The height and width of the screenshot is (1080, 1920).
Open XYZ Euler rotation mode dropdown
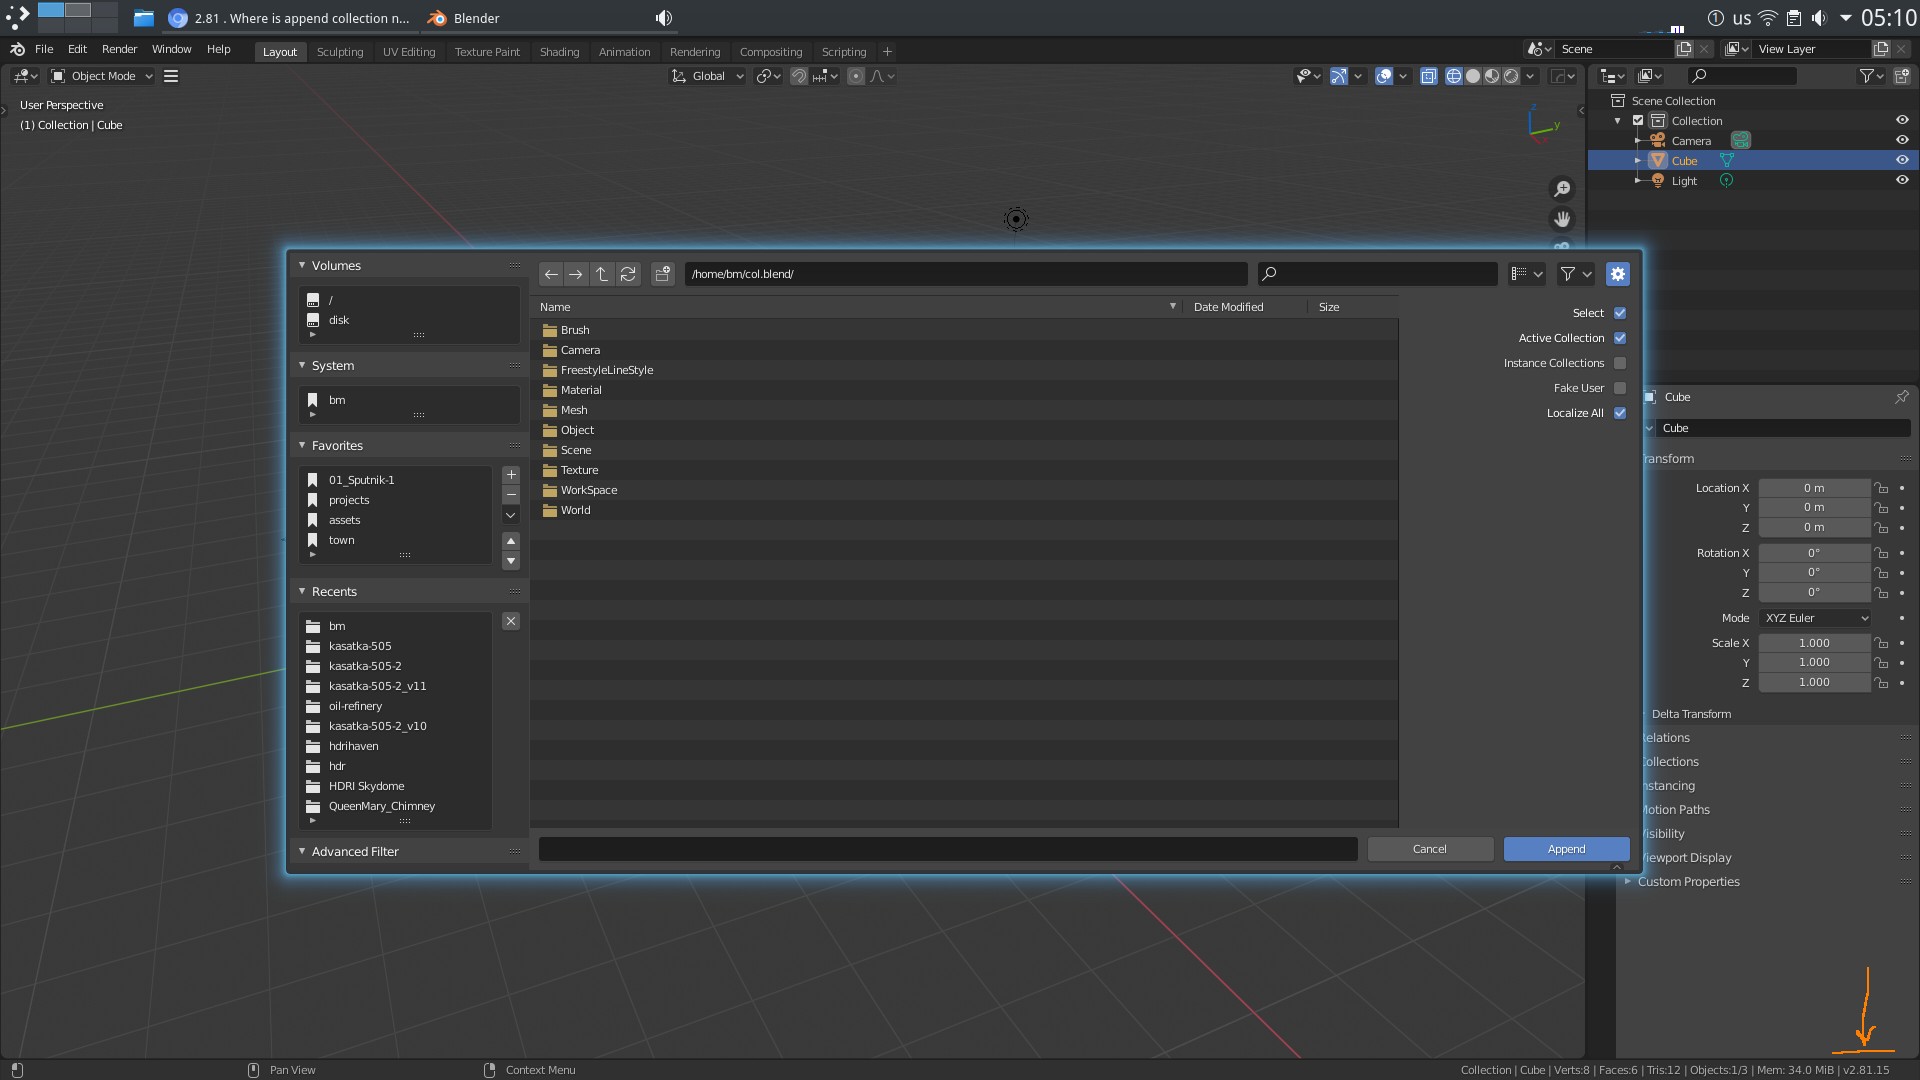point(1815,618)
